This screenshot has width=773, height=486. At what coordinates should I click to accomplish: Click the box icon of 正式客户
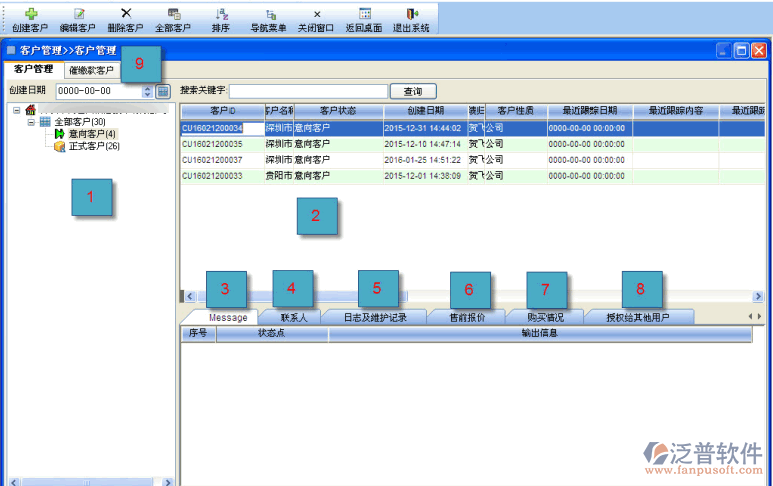pos(60,146)
